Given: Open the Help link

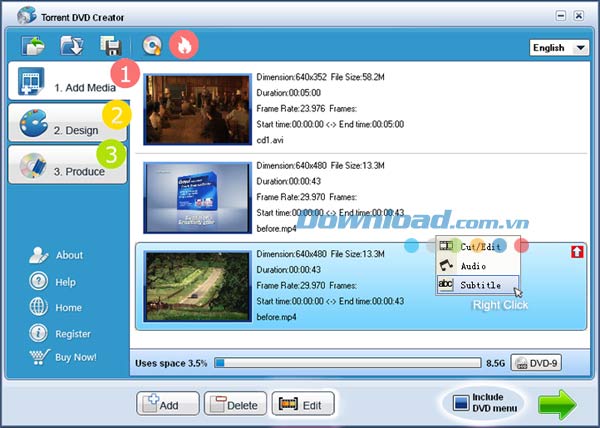Looking at the screenshot, I should [x=65, y=282].
